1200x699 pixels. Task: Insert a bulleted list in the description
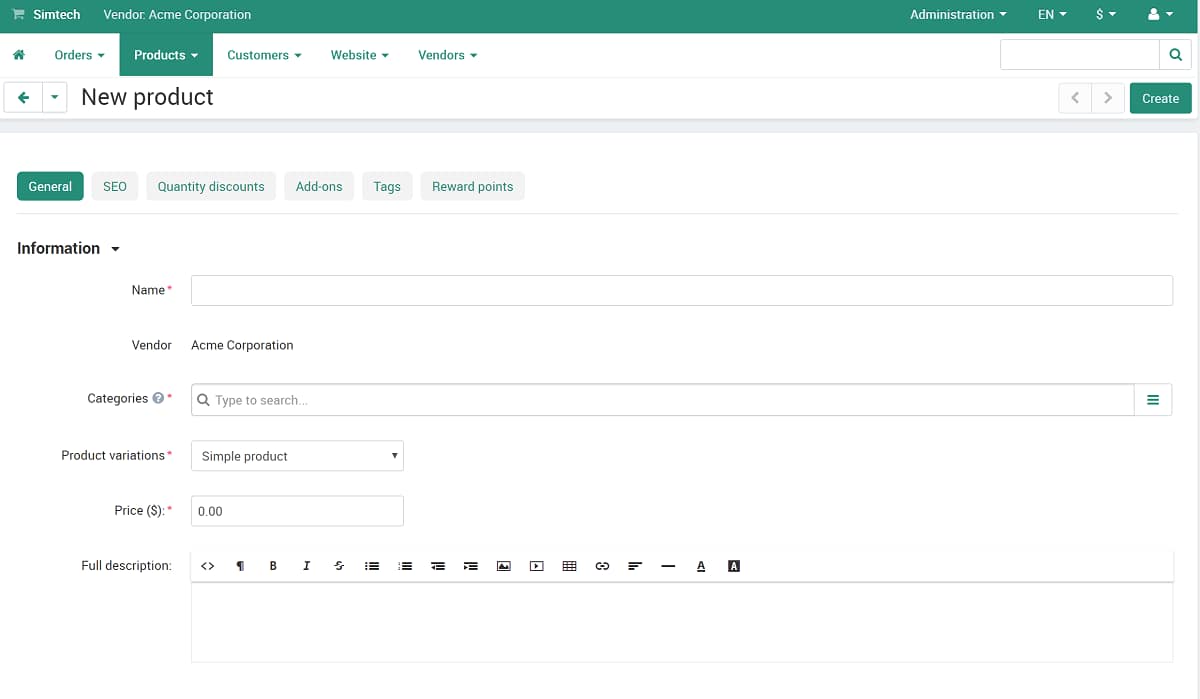click(372, 565)
